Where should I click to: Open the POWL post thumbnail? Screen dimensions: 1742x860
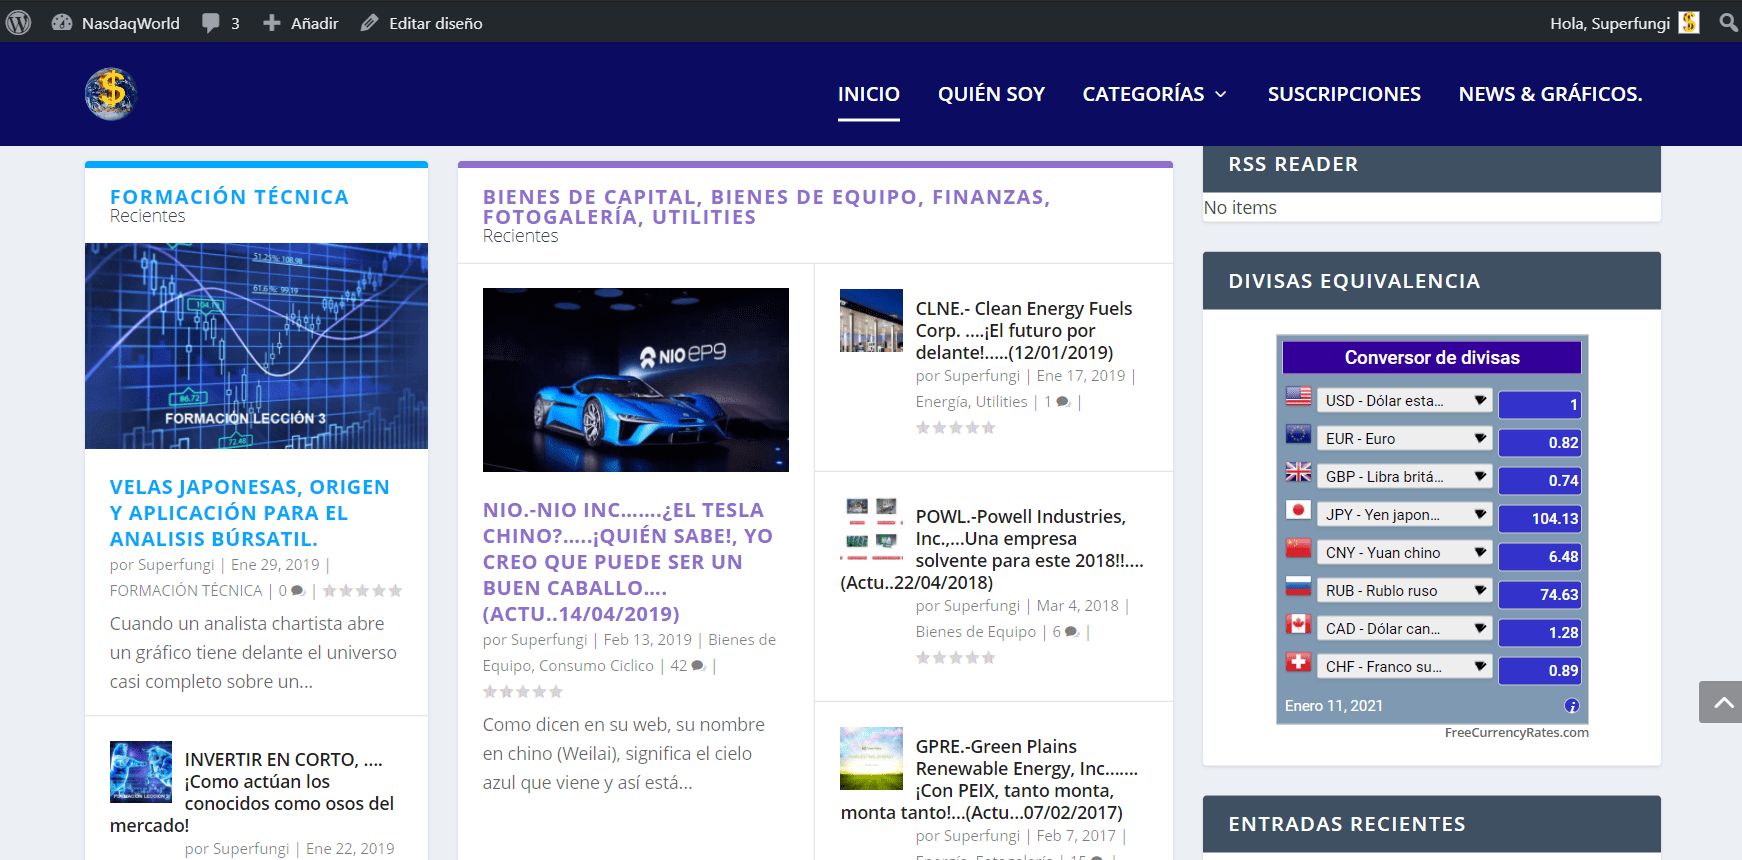[871, 527]
